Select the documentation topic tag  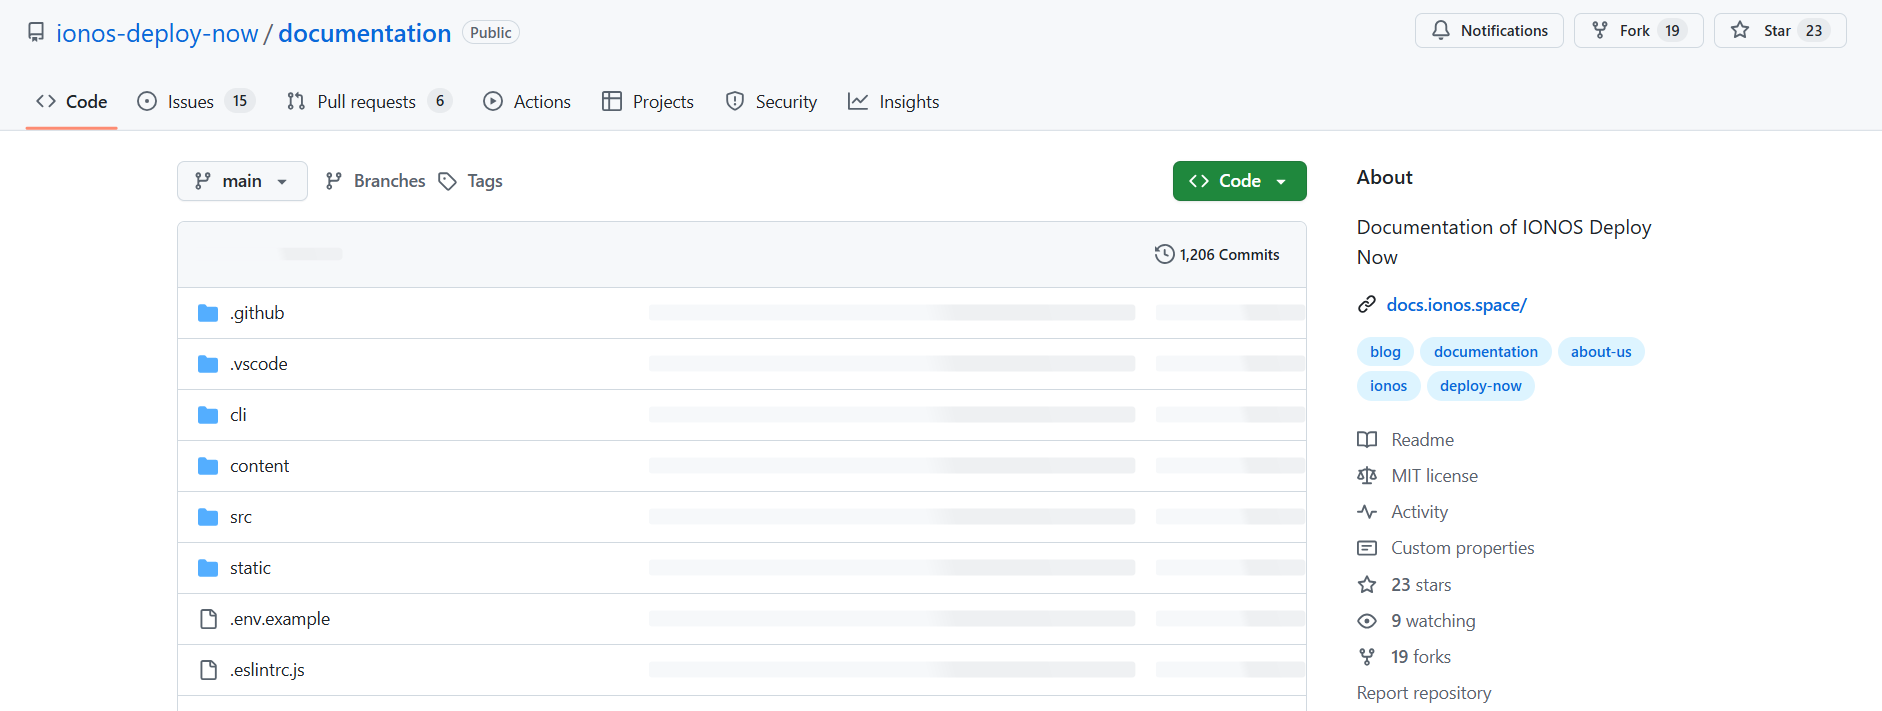pyautogui.click(x=1486, y=352)
